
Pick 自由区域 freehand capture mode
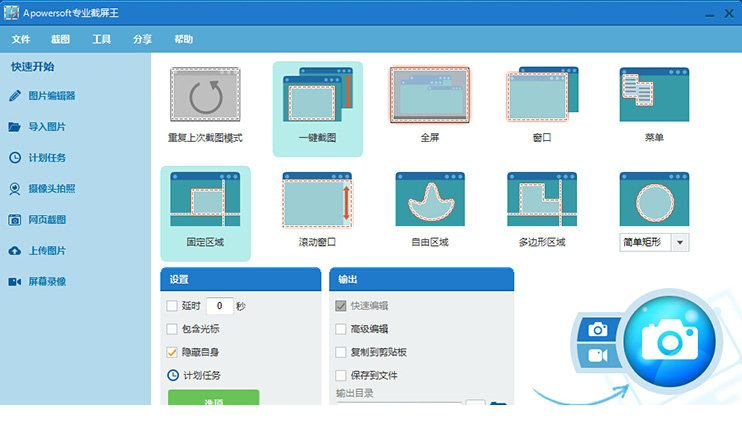[430, 210]
